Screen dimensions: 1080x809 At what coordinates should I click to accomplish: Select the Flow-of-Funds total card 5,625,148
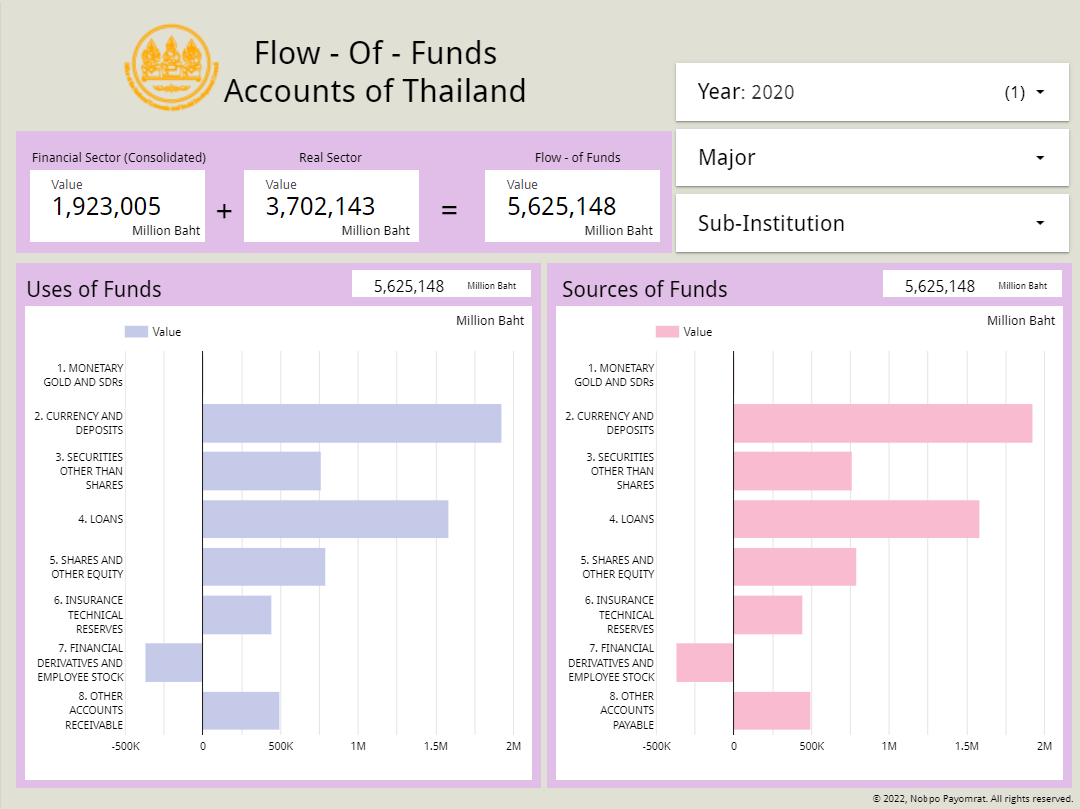pos(572,205)
